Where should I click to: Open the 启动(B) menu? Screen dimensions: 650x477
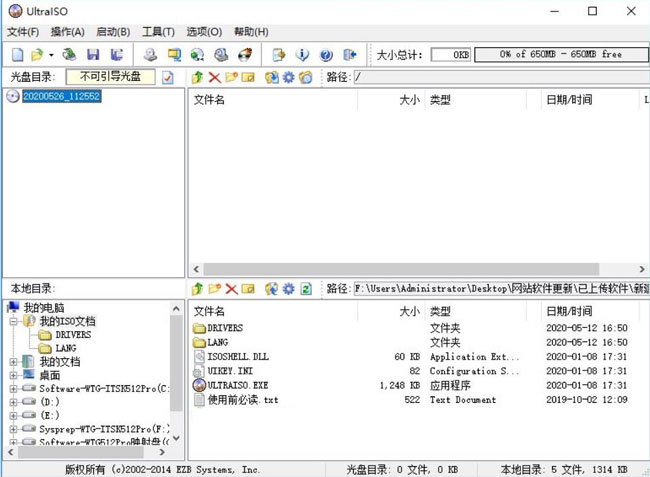[113, 32]
